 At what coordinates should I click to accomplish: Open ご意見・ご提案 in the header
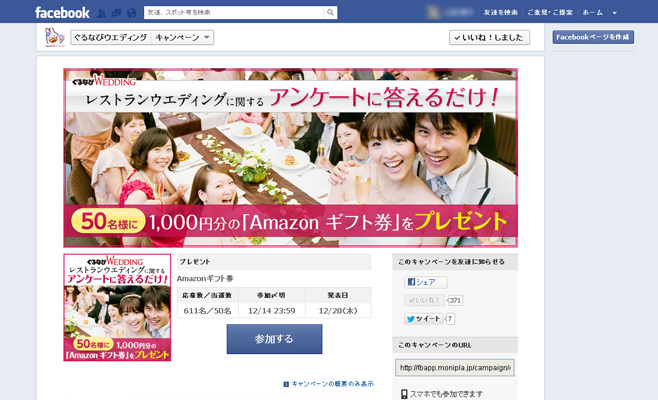tap(550, 13)
